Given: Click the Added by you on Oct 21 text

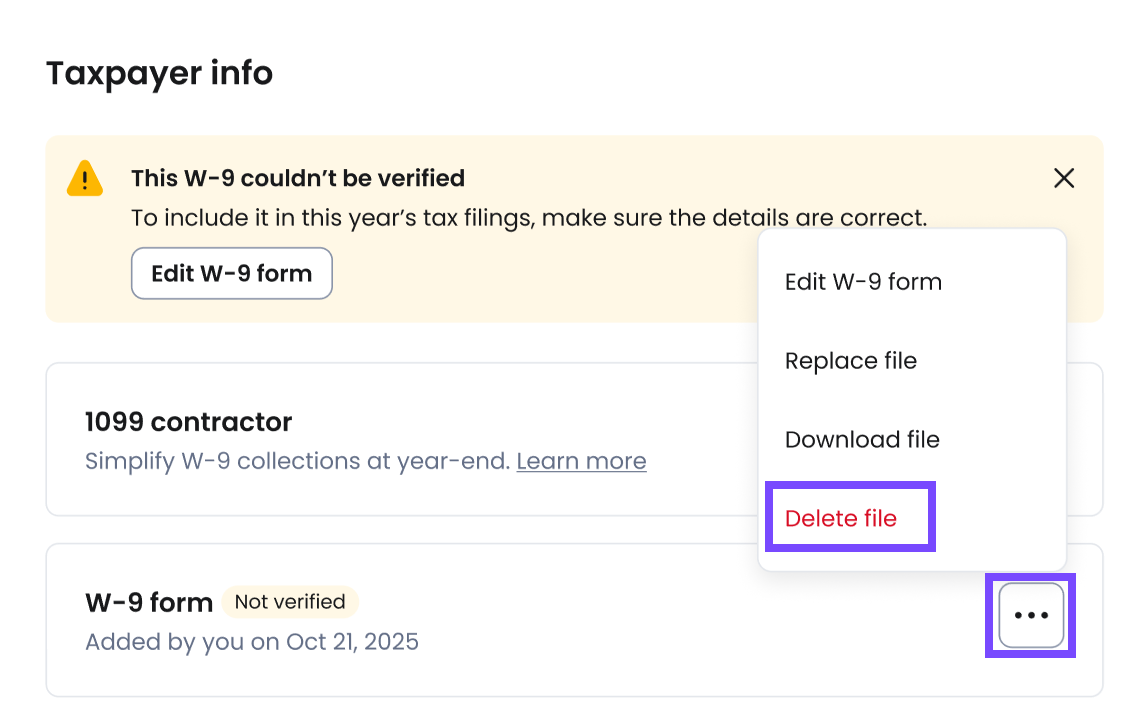Looking at the screenshot, I should click(252, 642).
